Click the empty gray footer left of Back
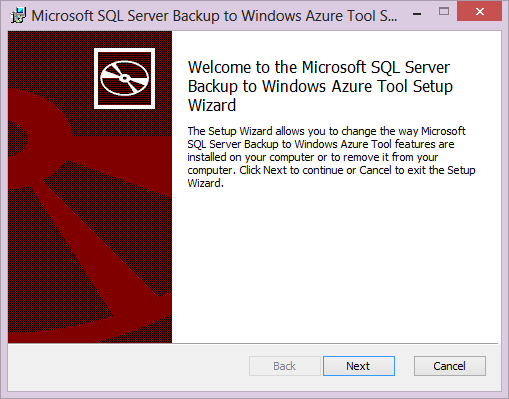The width and height of the screenshot is (509, 399). pos(128,367)
